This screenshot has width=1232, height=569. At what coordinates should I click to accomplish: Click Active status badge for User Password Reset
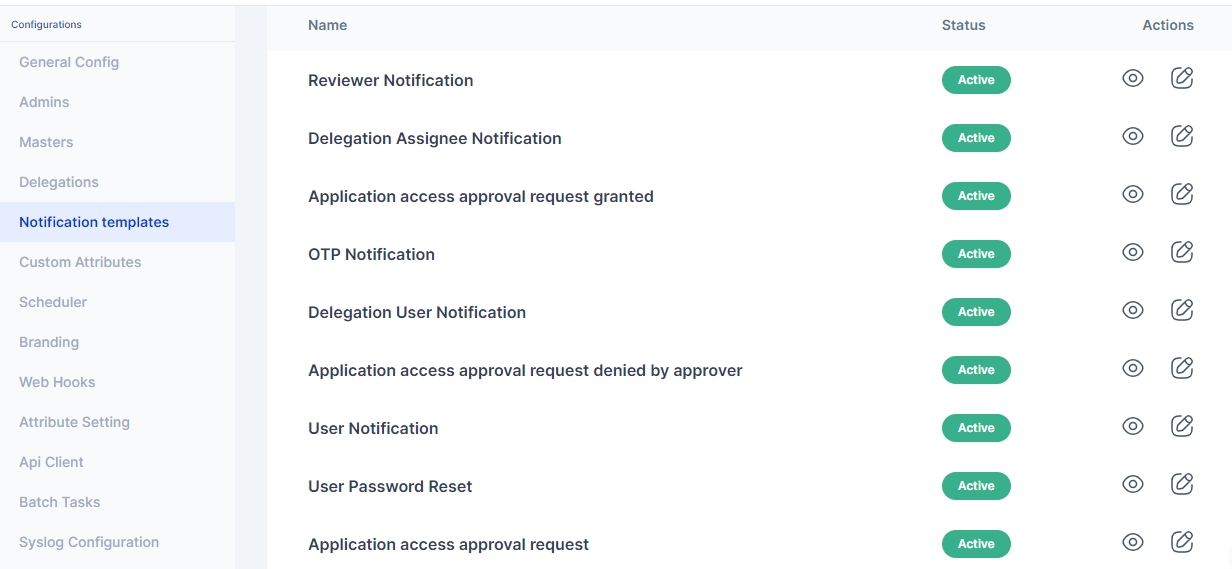click(976, 486)
